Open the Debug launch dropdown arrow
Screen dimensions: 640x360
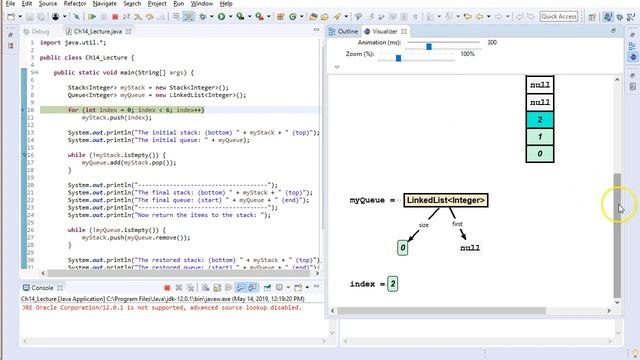[211, 17]
